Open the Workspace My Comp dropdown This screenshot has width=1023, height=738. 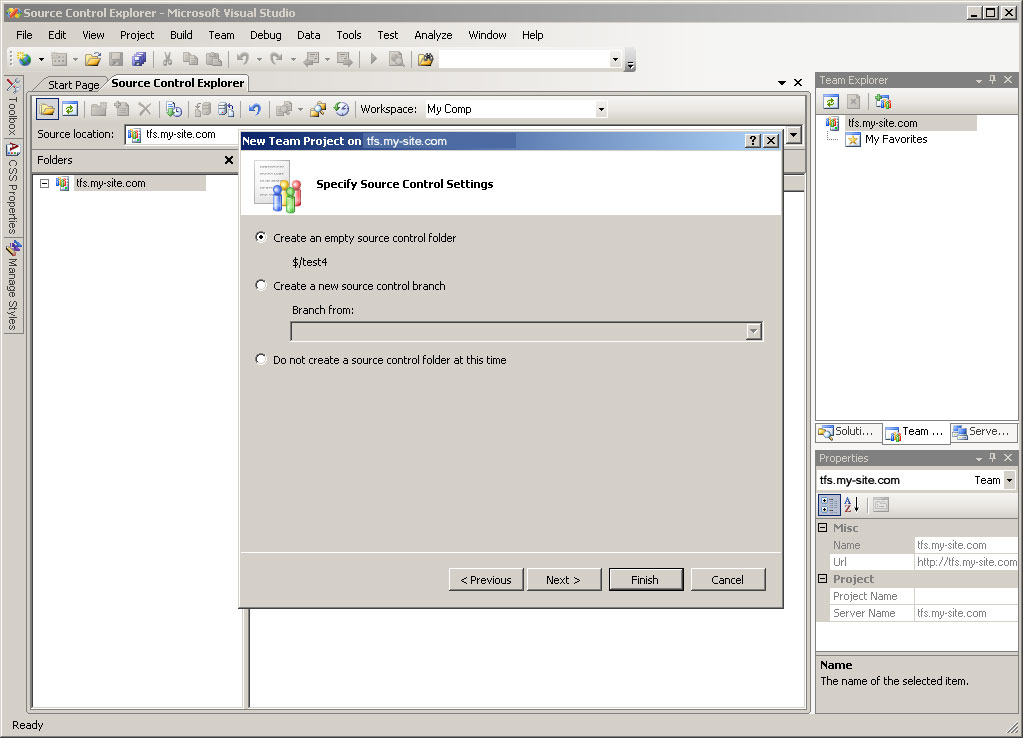[x=601, y=109]
